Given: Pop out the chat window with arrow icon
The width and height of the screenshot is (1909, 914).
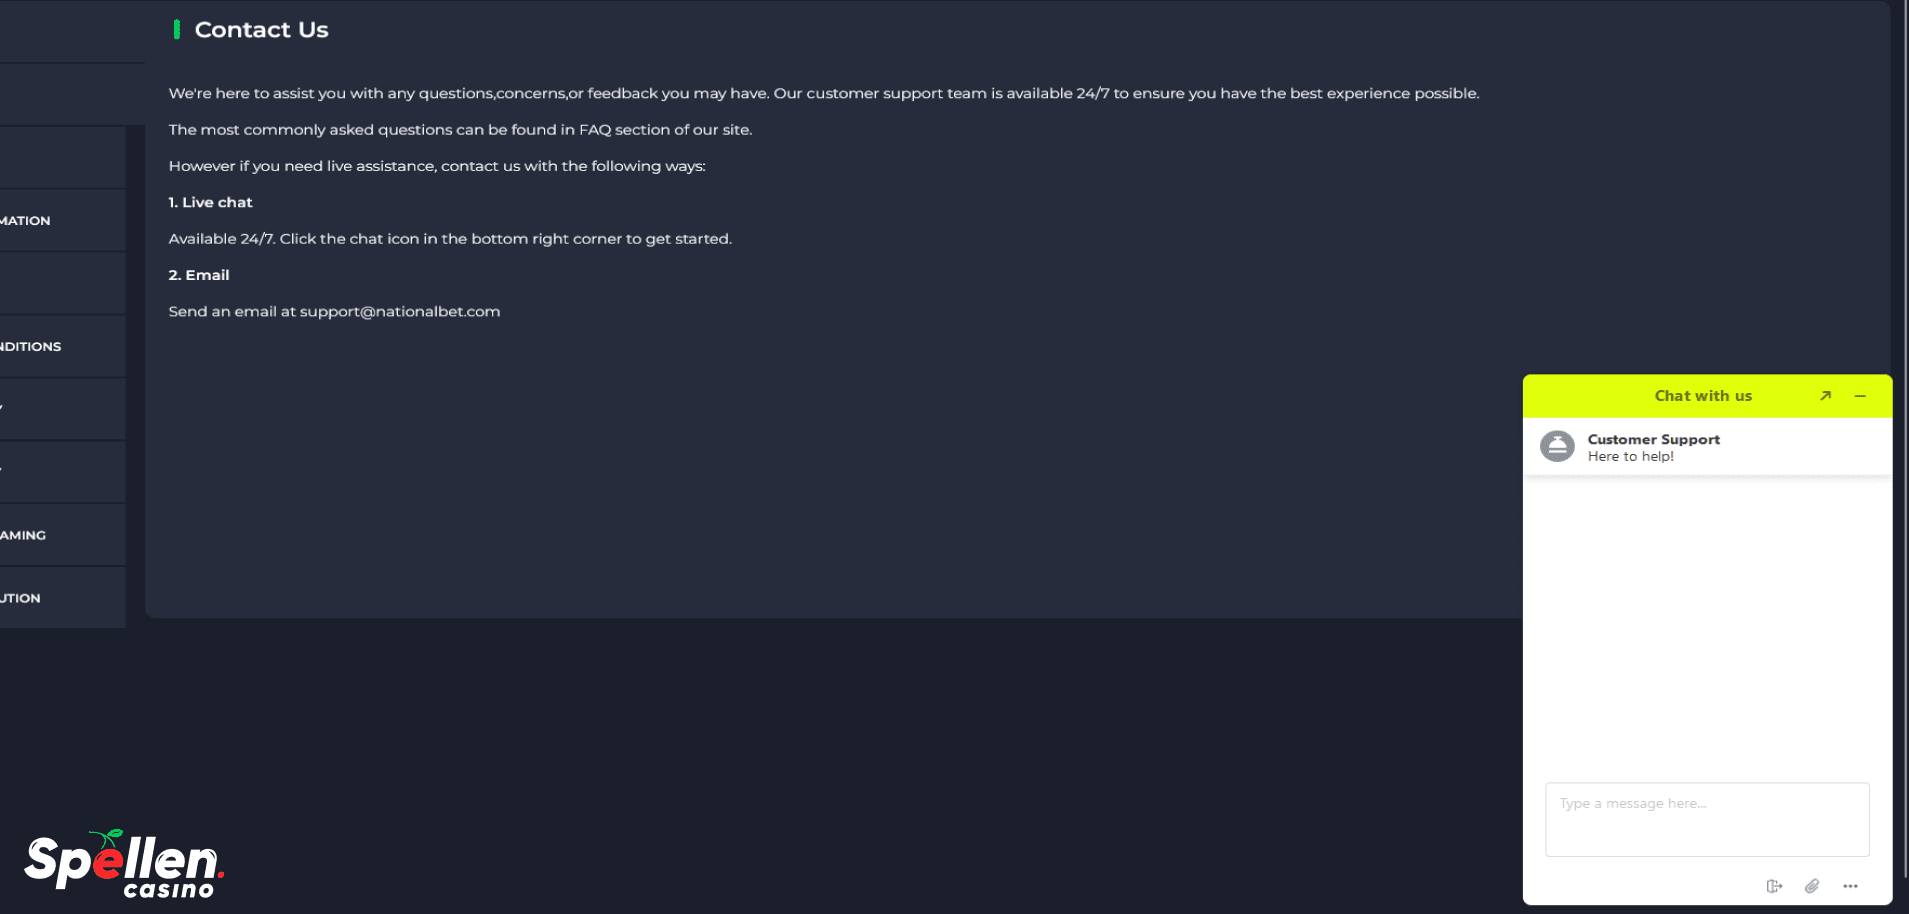Looking at the screenshot, I should (1825, 396).
